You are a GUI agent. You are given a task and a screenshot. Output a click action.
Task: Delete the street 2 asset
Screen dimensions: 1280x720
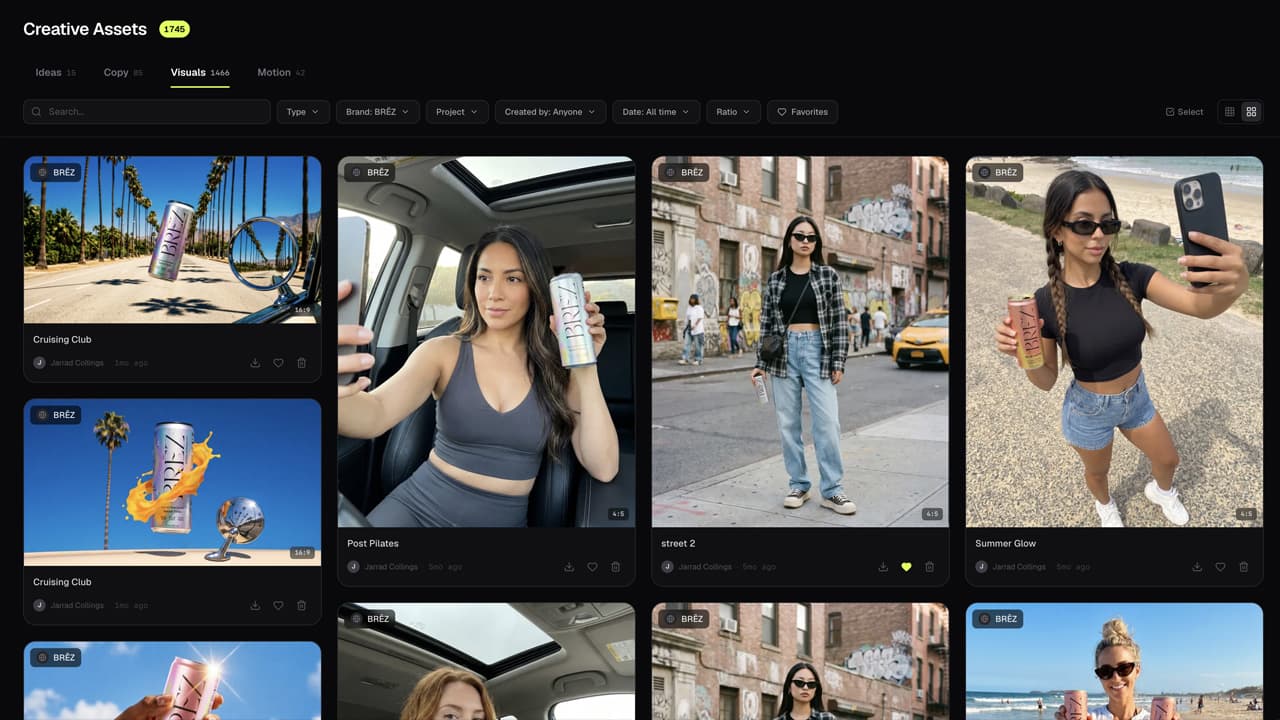(930, 567)
